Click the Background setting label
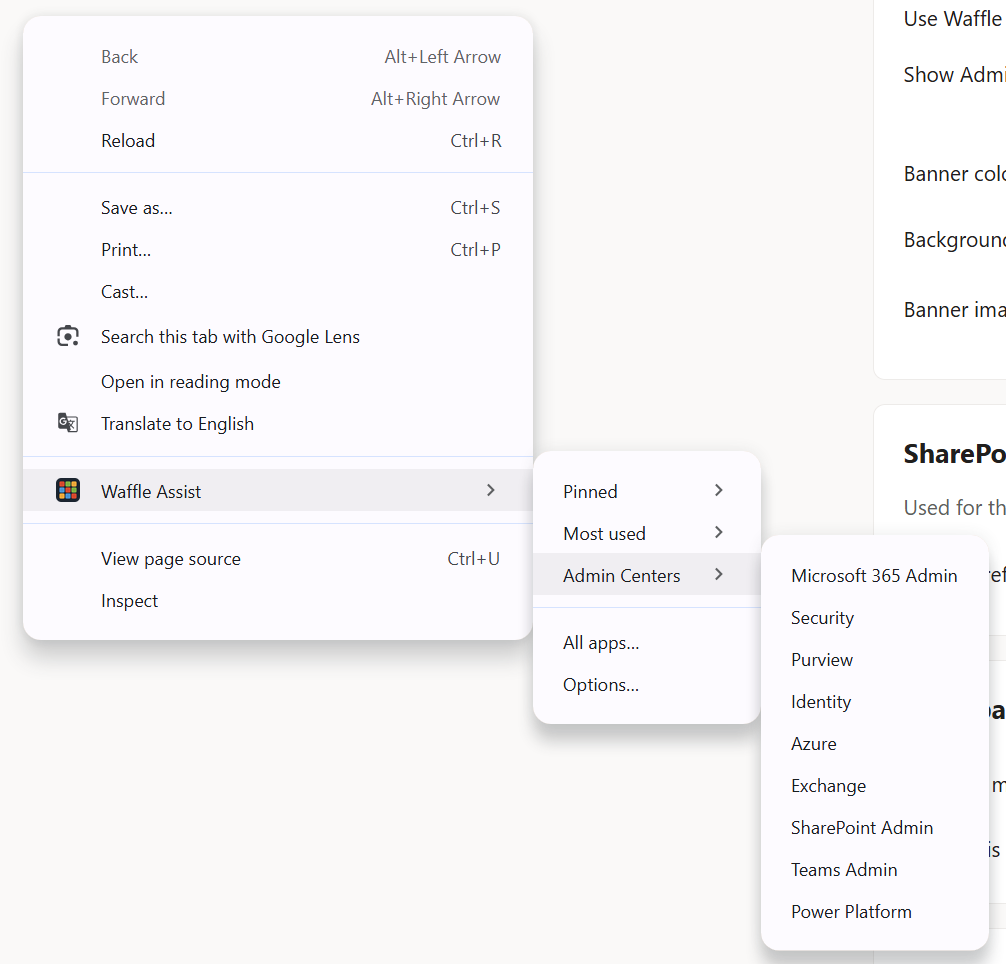 tap(954, 240)
